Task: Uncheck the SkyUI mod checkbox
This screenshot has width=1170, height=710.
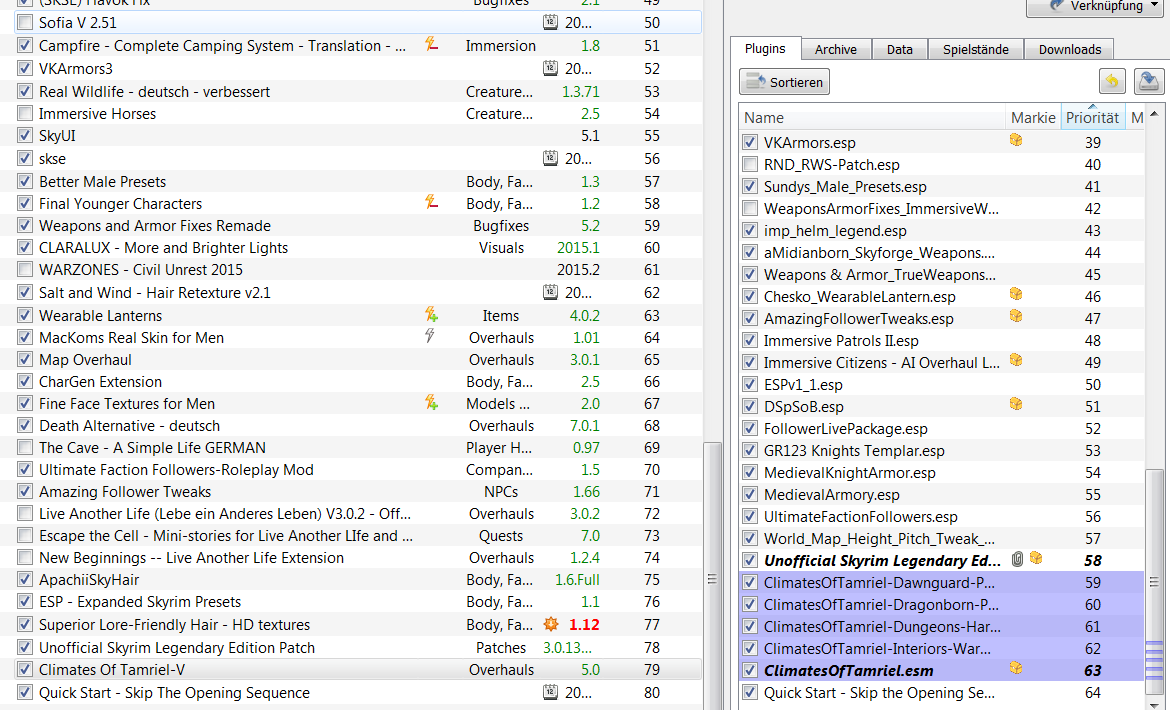Action: click(x=25, y=136)
